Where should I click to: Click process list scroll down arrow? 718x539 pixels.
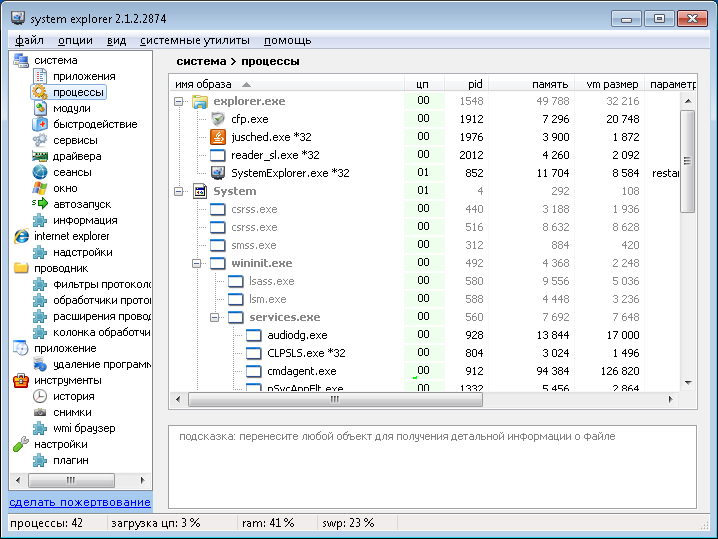[x=688, y=382]
